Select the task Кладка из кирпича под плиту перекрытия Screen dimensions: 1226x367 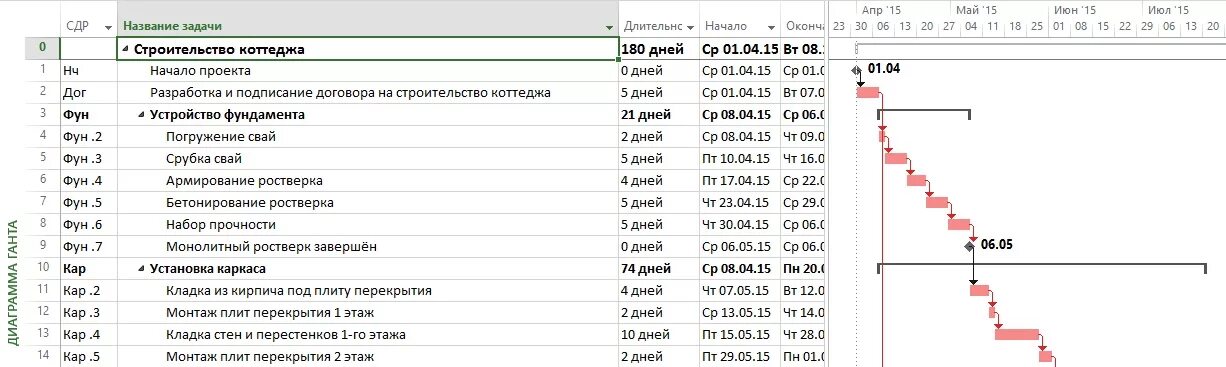click(298, 290)
